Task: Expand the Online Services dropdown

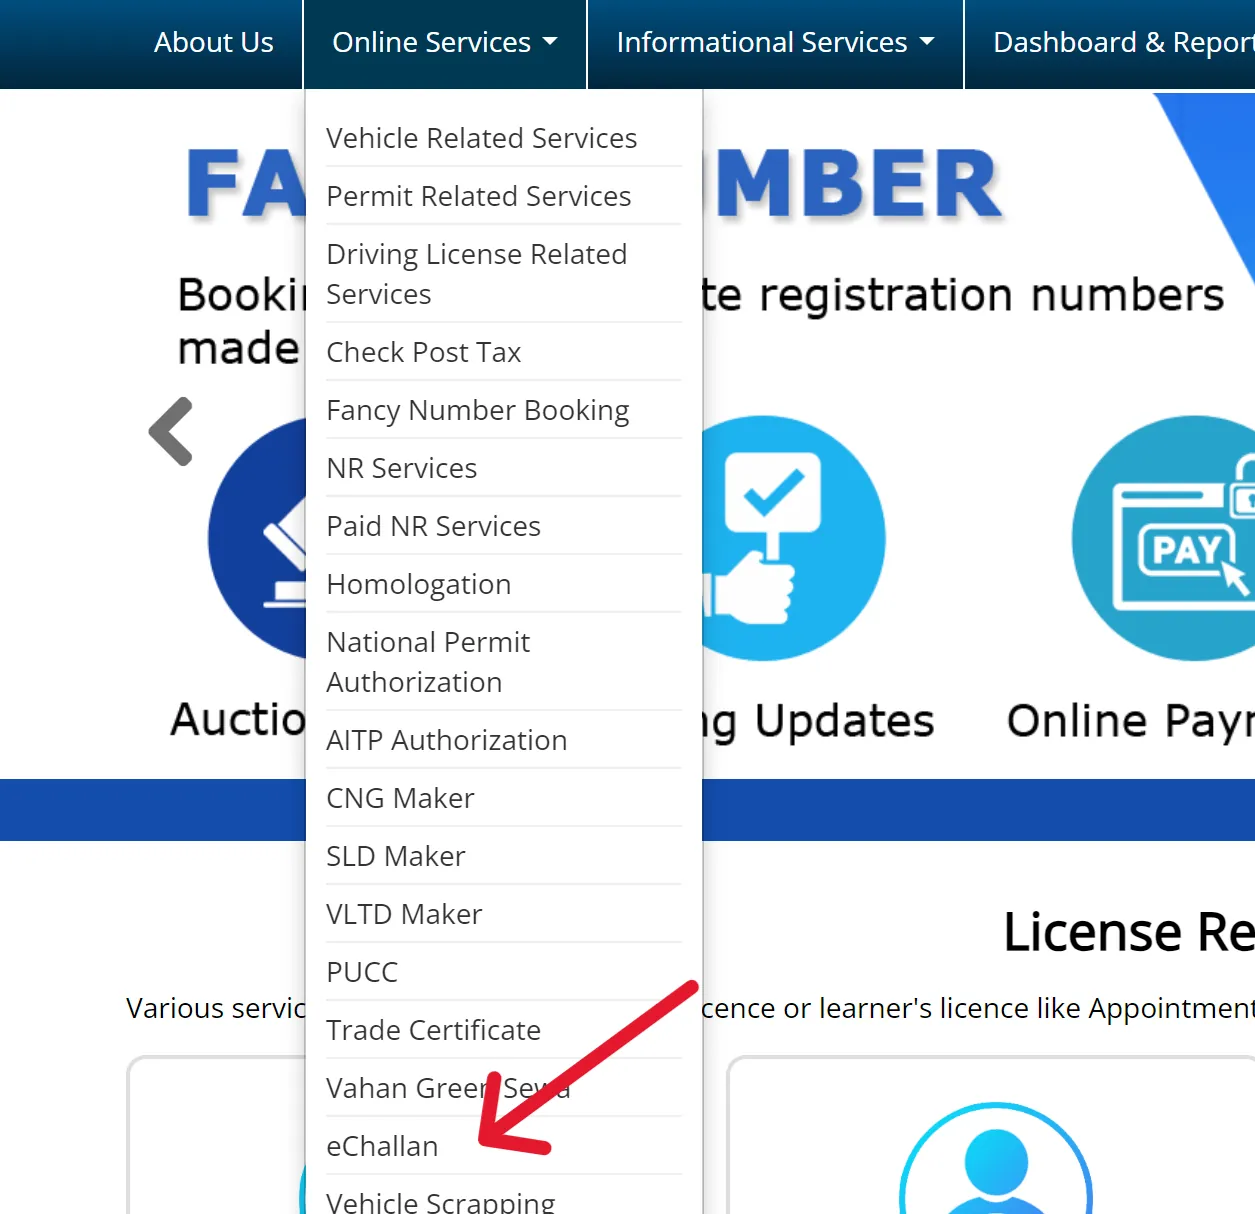Action: pos(444,43)
